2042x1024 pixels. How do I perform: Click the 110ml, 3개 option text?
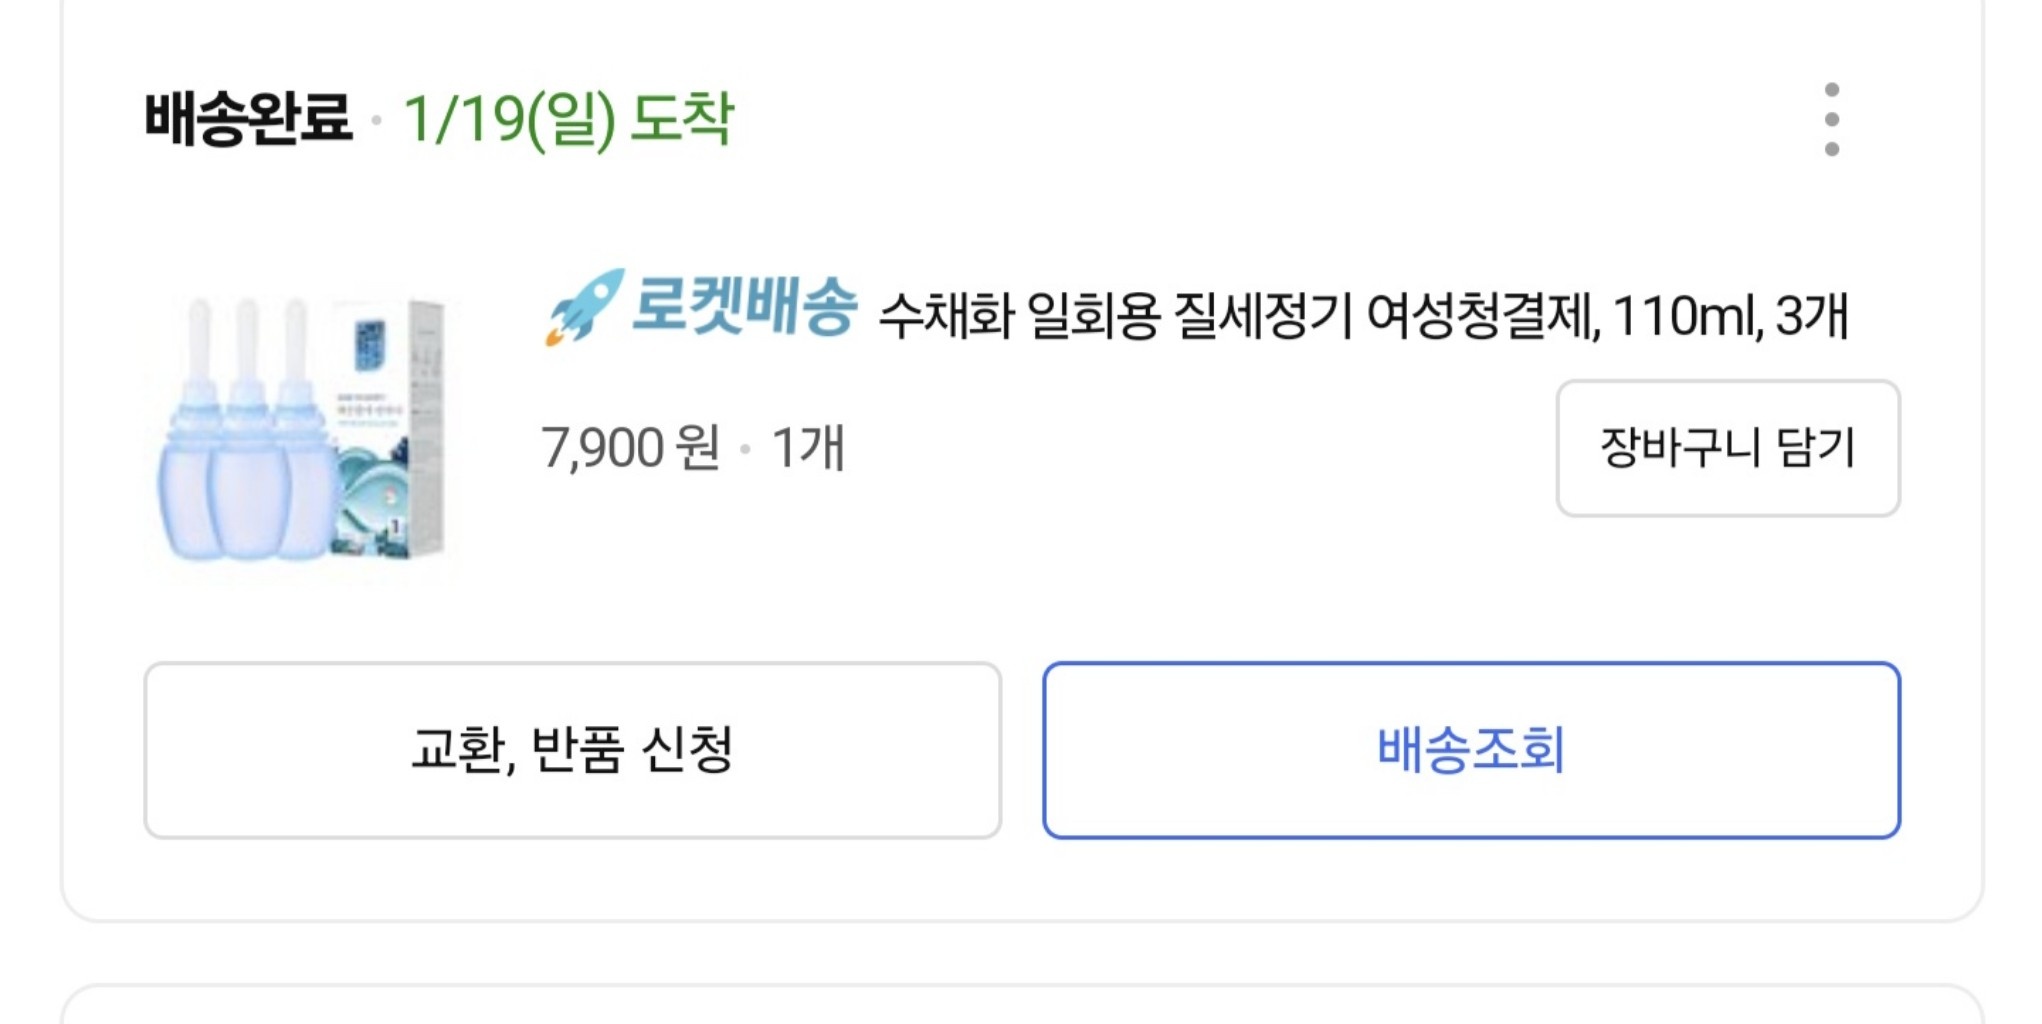click(1730, 316)
